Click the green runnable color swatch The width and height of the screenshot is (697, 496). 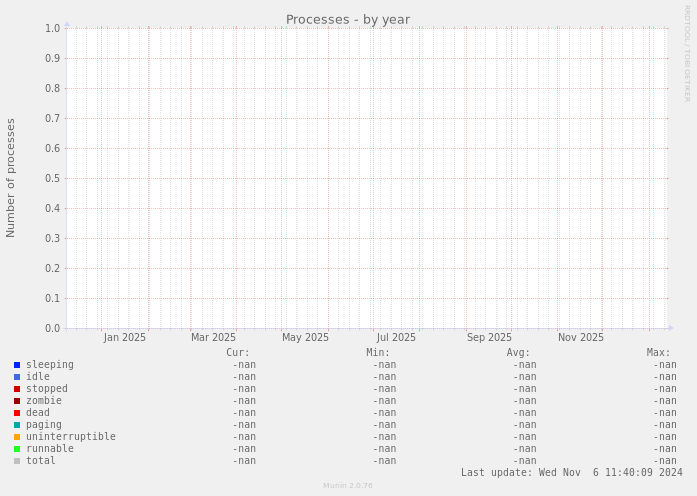(x=17, y=449)
